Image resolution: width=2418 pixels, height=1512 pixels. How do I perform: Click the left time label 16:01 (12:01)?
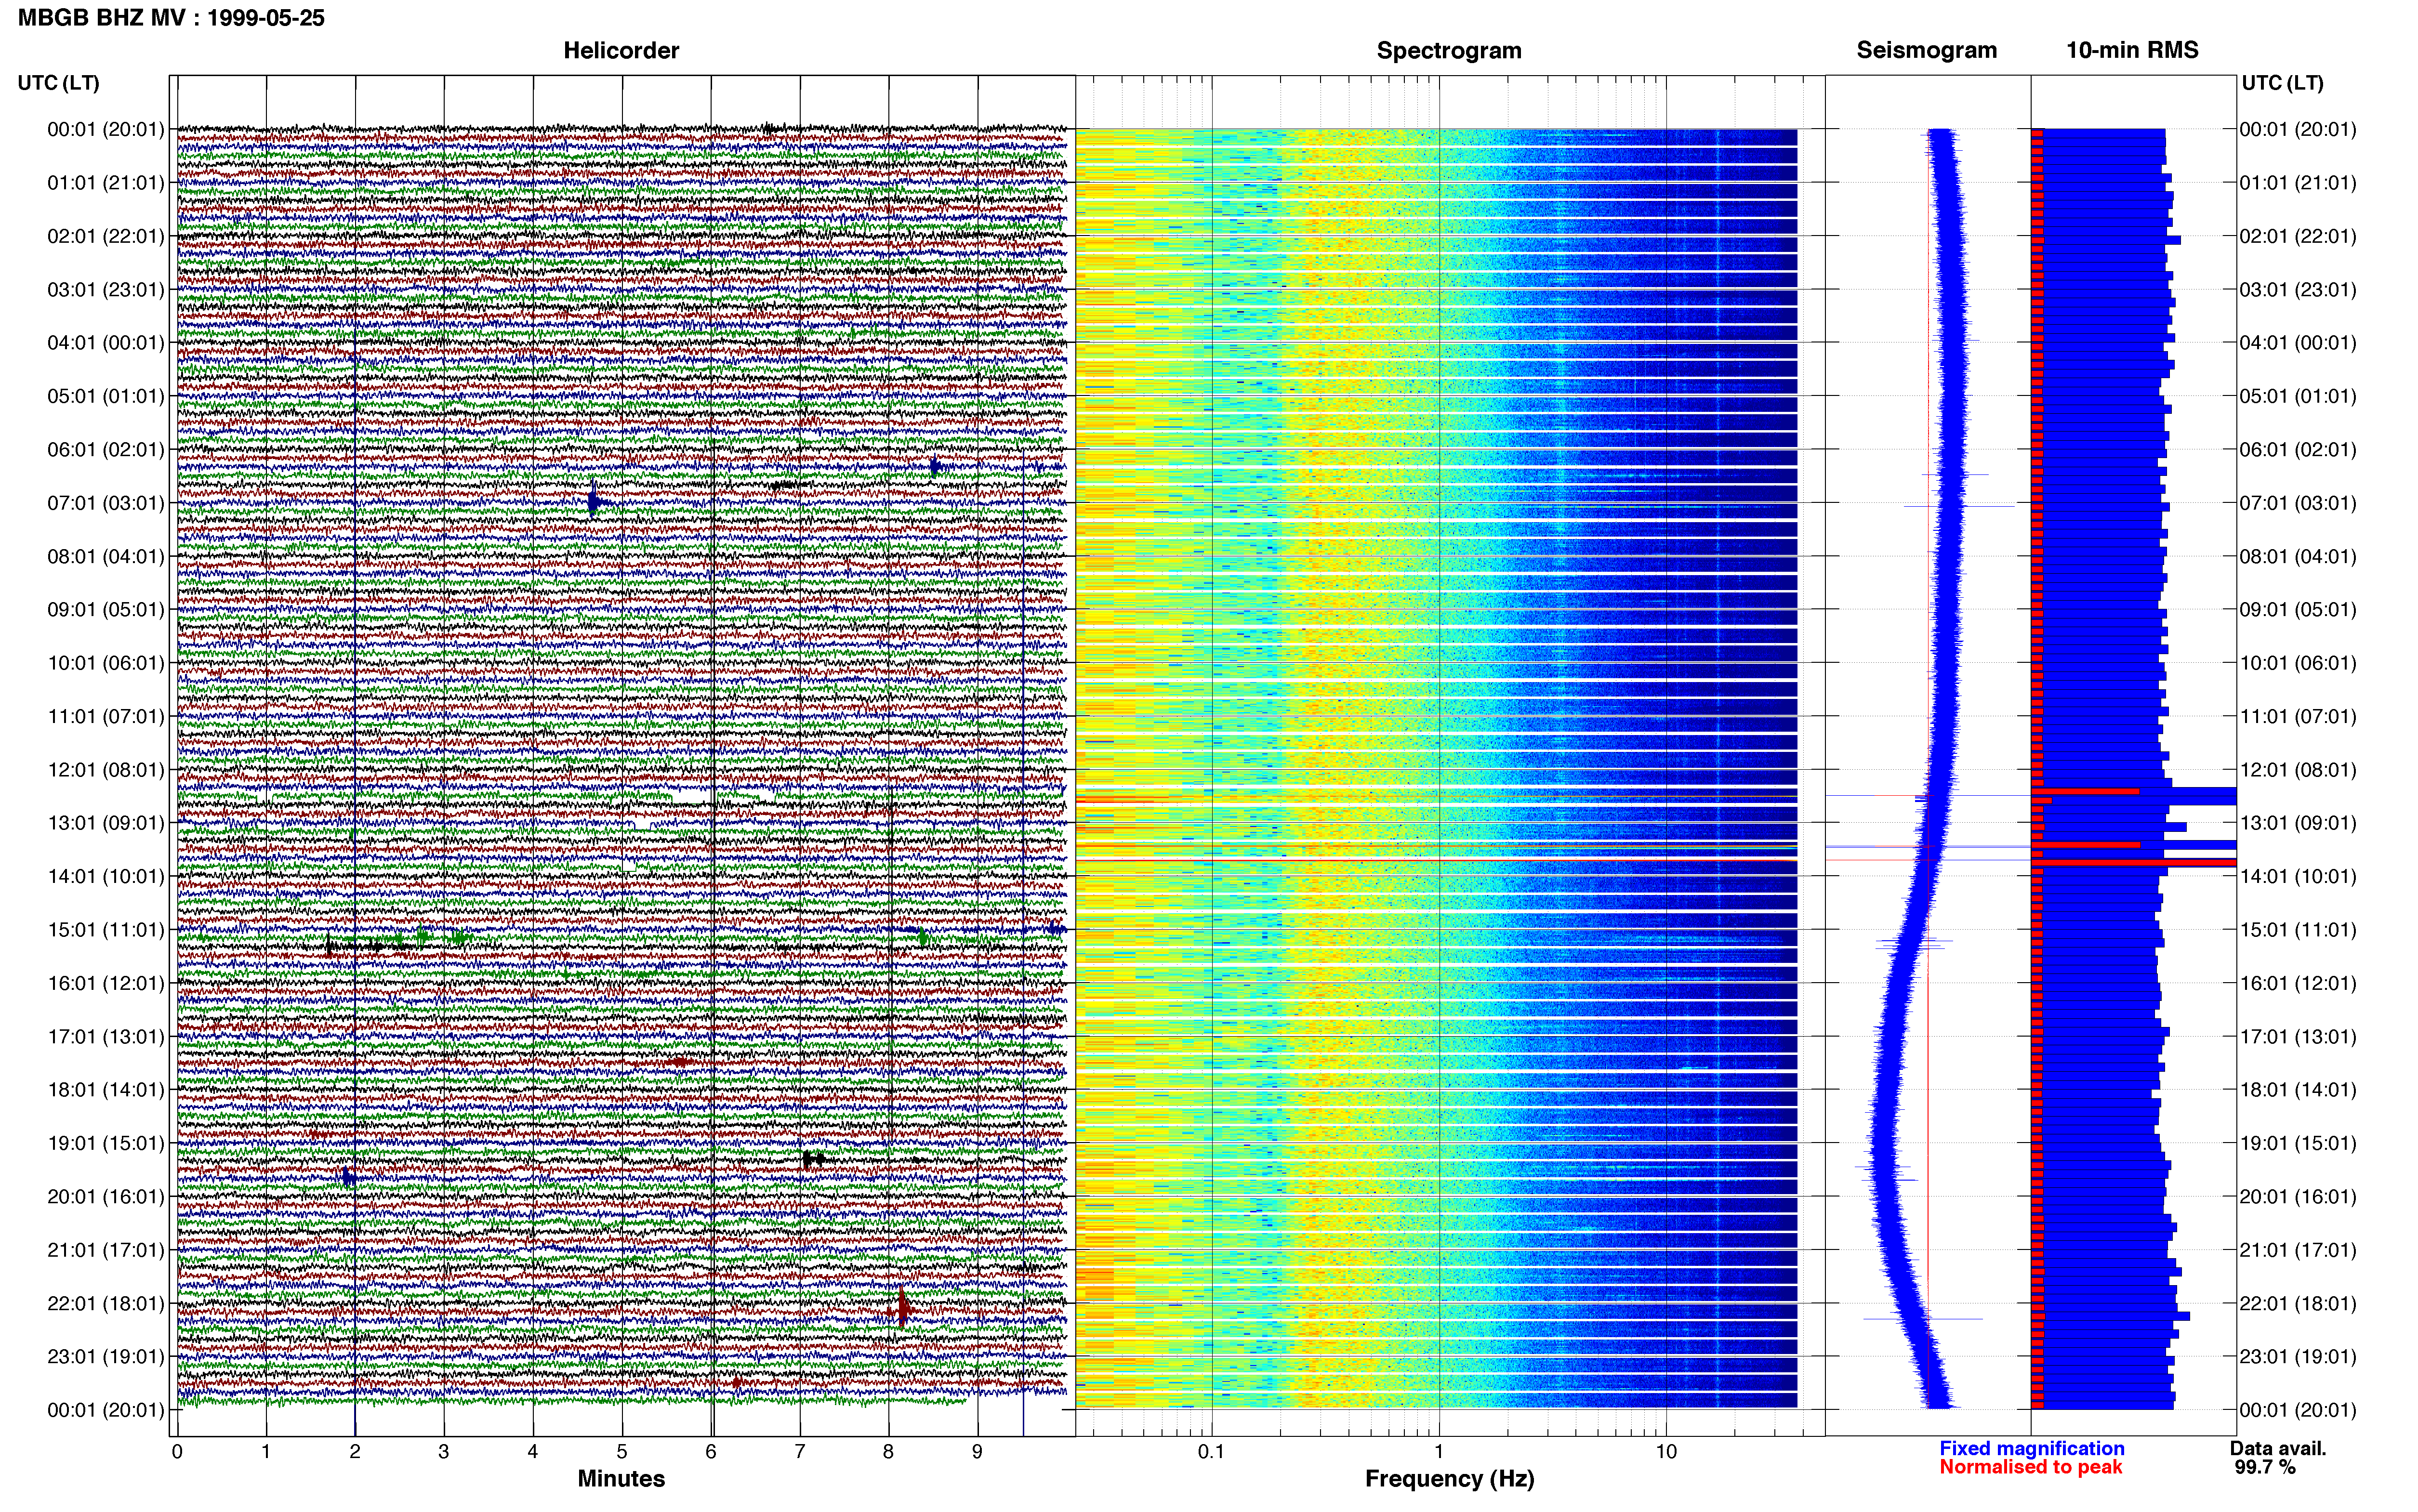point(105,983)
